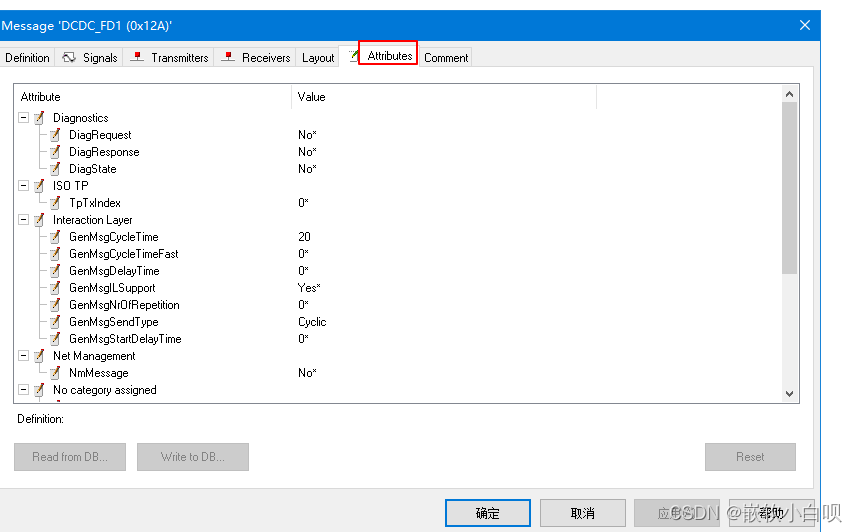Select the GenMsgDelayTime row label
Image resolution: width=857 pixels, height=532 pixels.
[114, 271]
